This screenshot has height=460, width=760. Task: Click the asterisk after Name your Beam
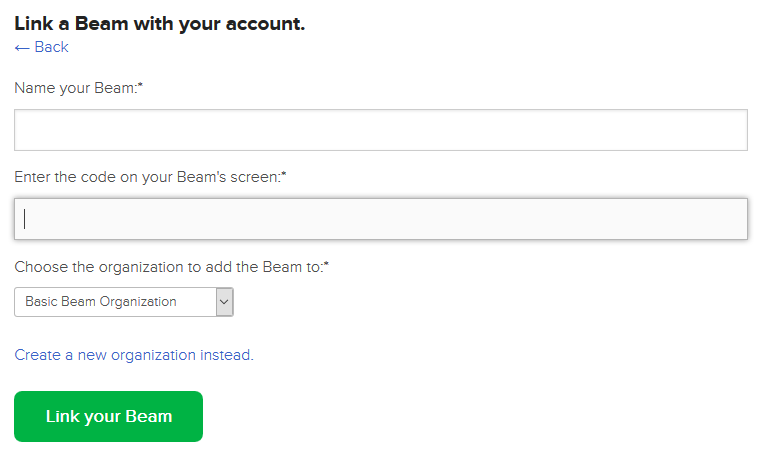(141, 87)
